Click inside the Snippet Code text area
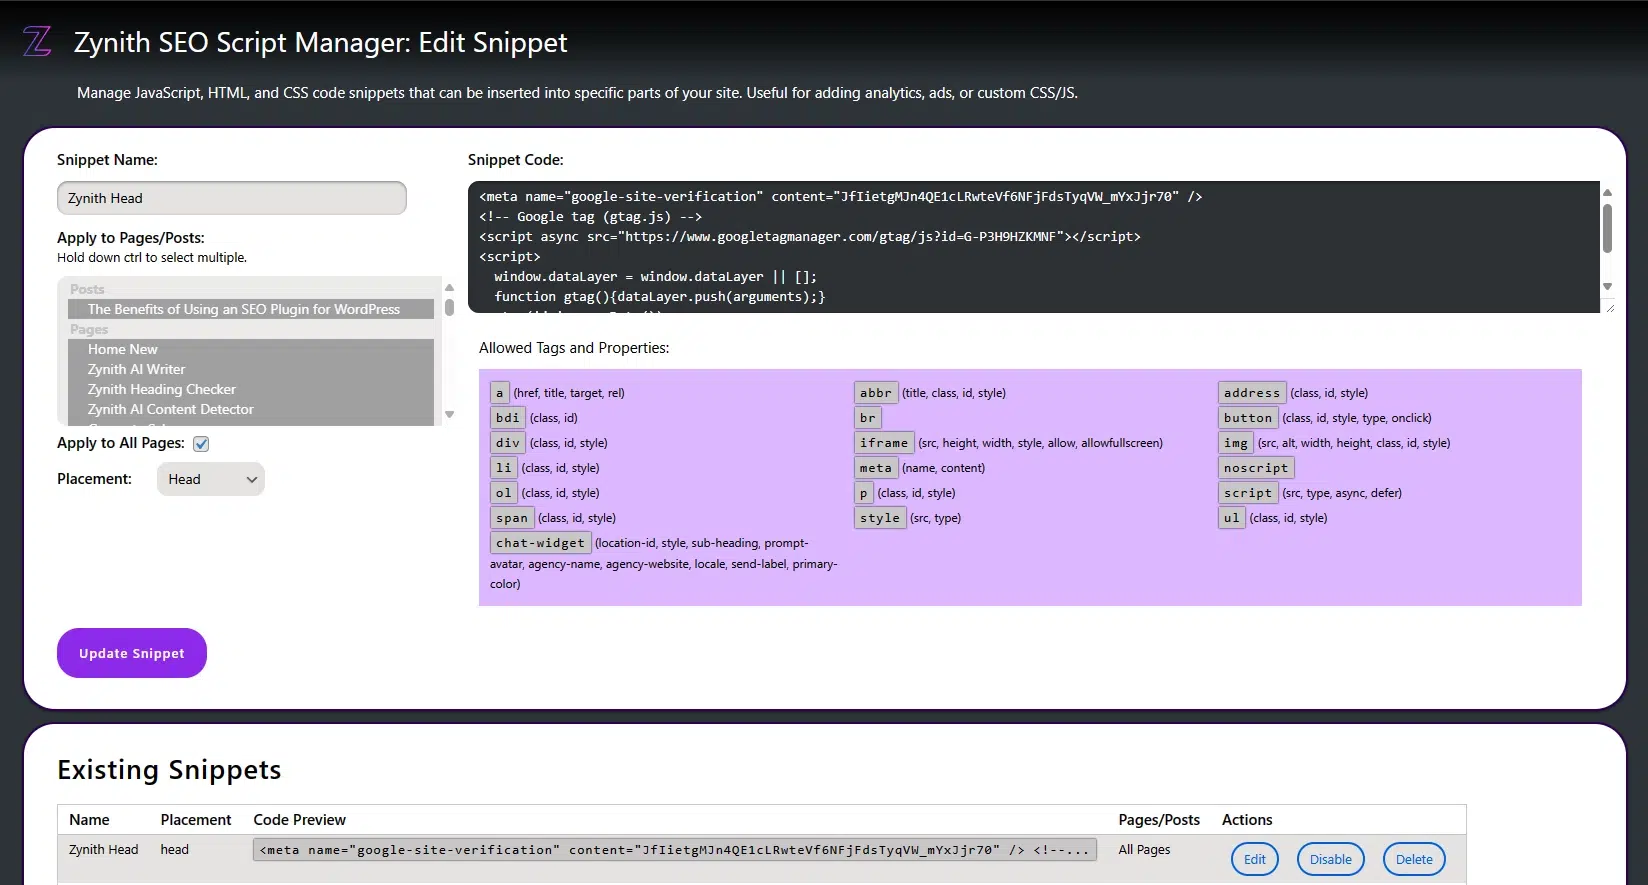The width and height of the screenshot is (1648, 885). pyautogui.click(x=1034, y=247)
